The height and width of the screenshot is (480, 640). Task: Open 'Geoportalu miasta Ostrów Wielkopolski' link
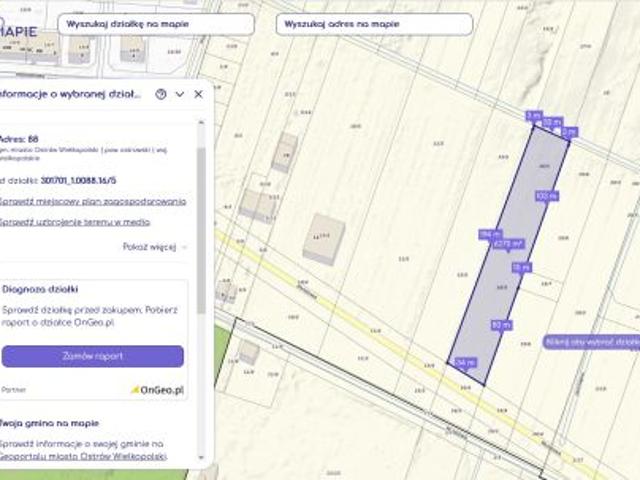83,456
